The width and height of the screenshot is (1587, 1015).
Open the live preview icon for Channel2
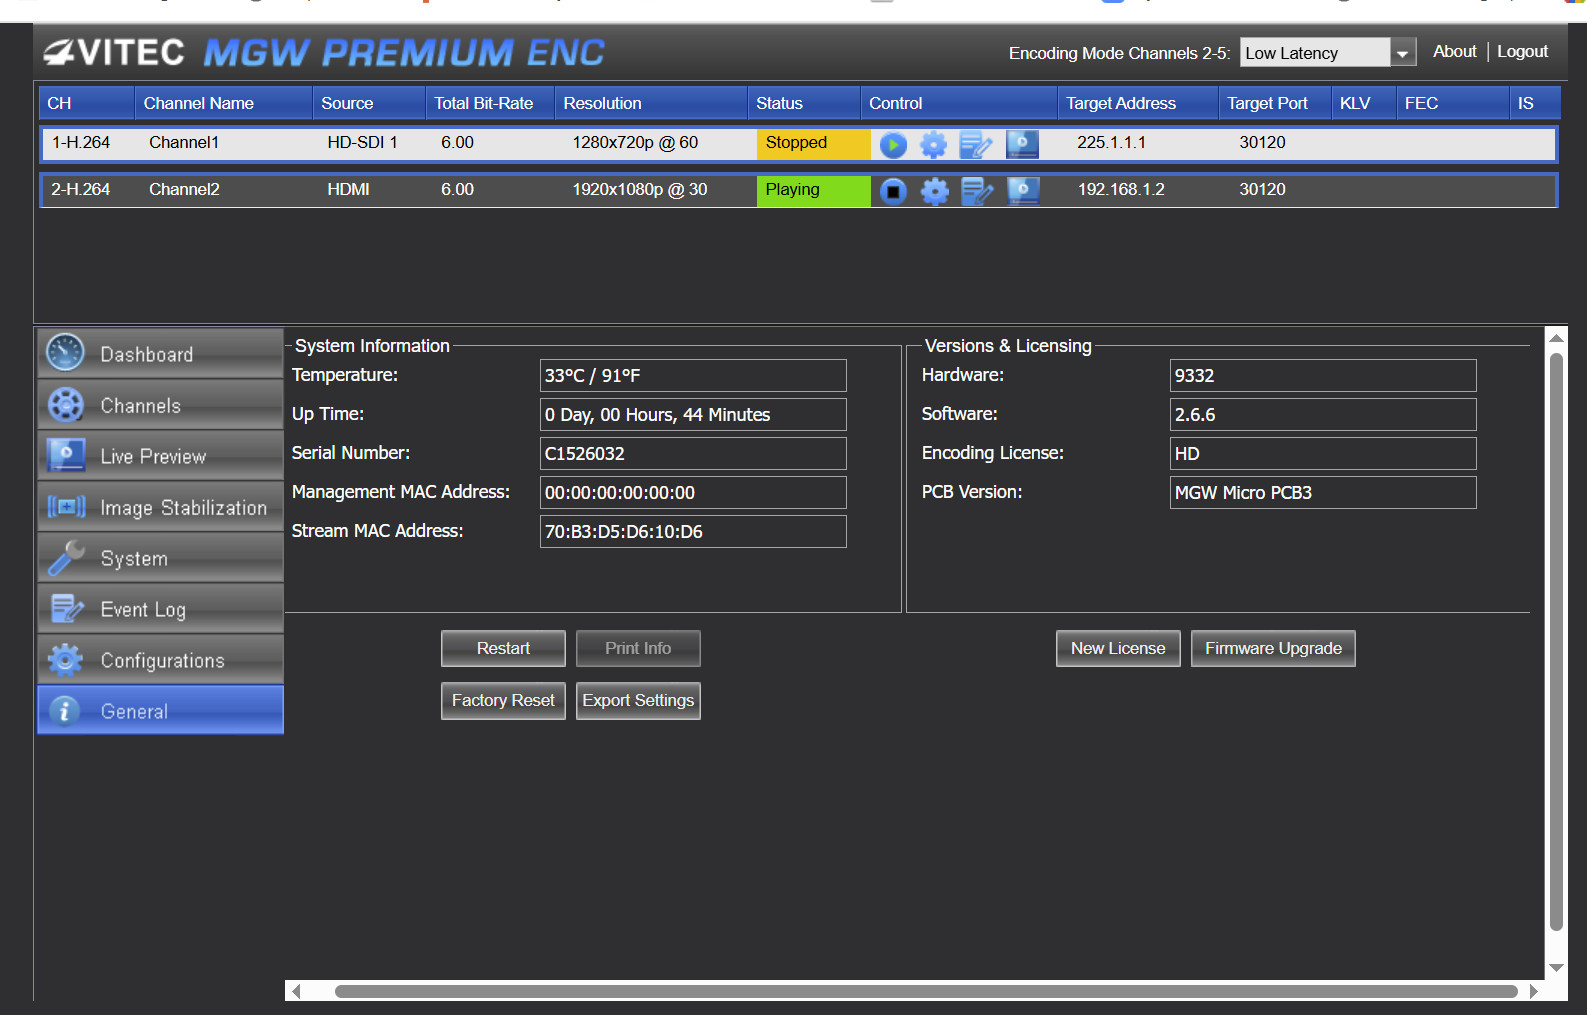pos(1023,191)
